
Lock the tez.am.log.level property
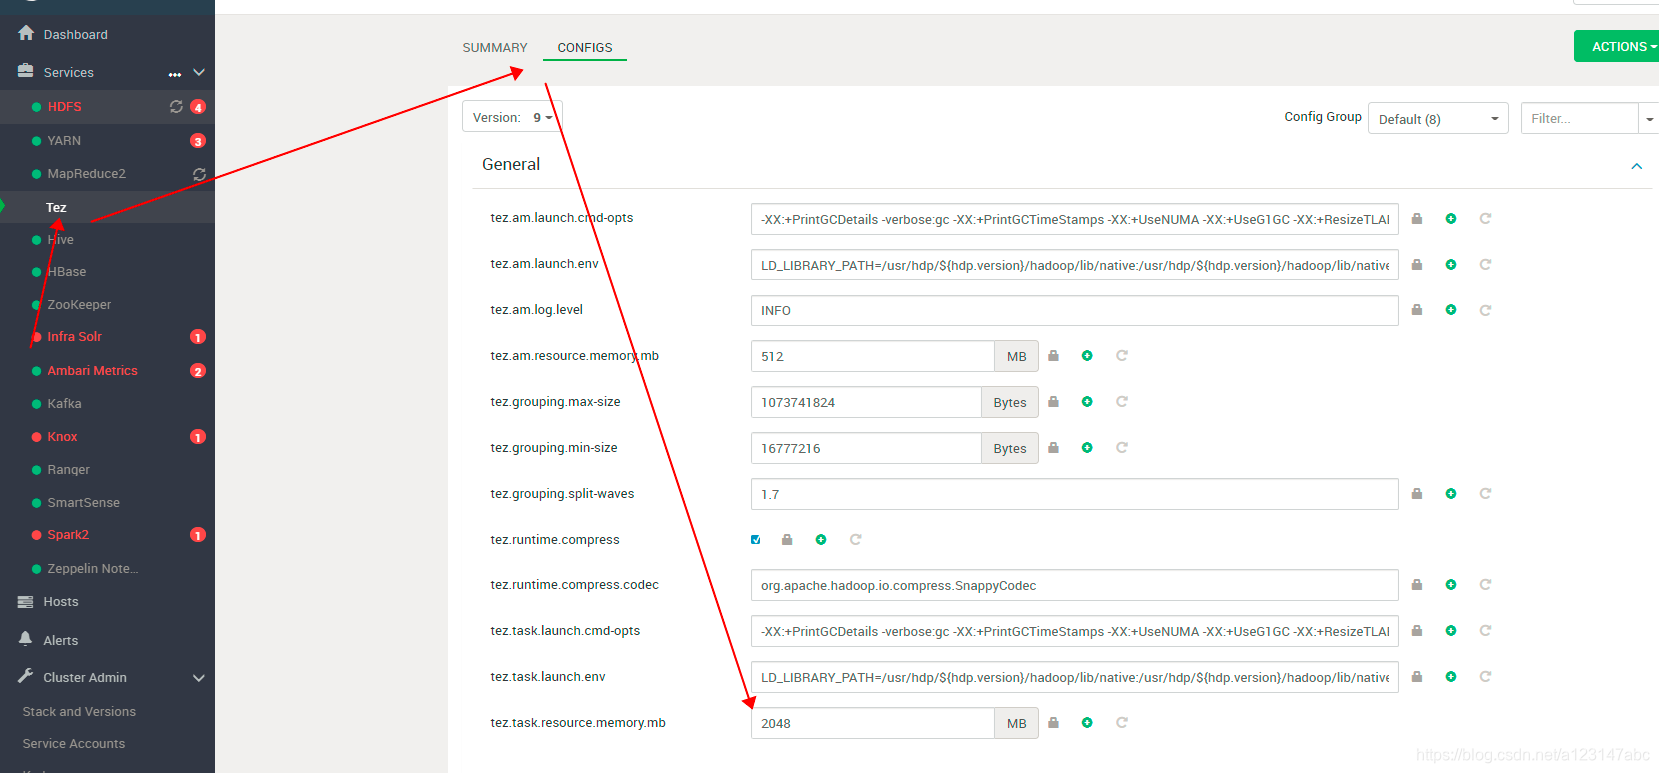(x=1417, y=310)
